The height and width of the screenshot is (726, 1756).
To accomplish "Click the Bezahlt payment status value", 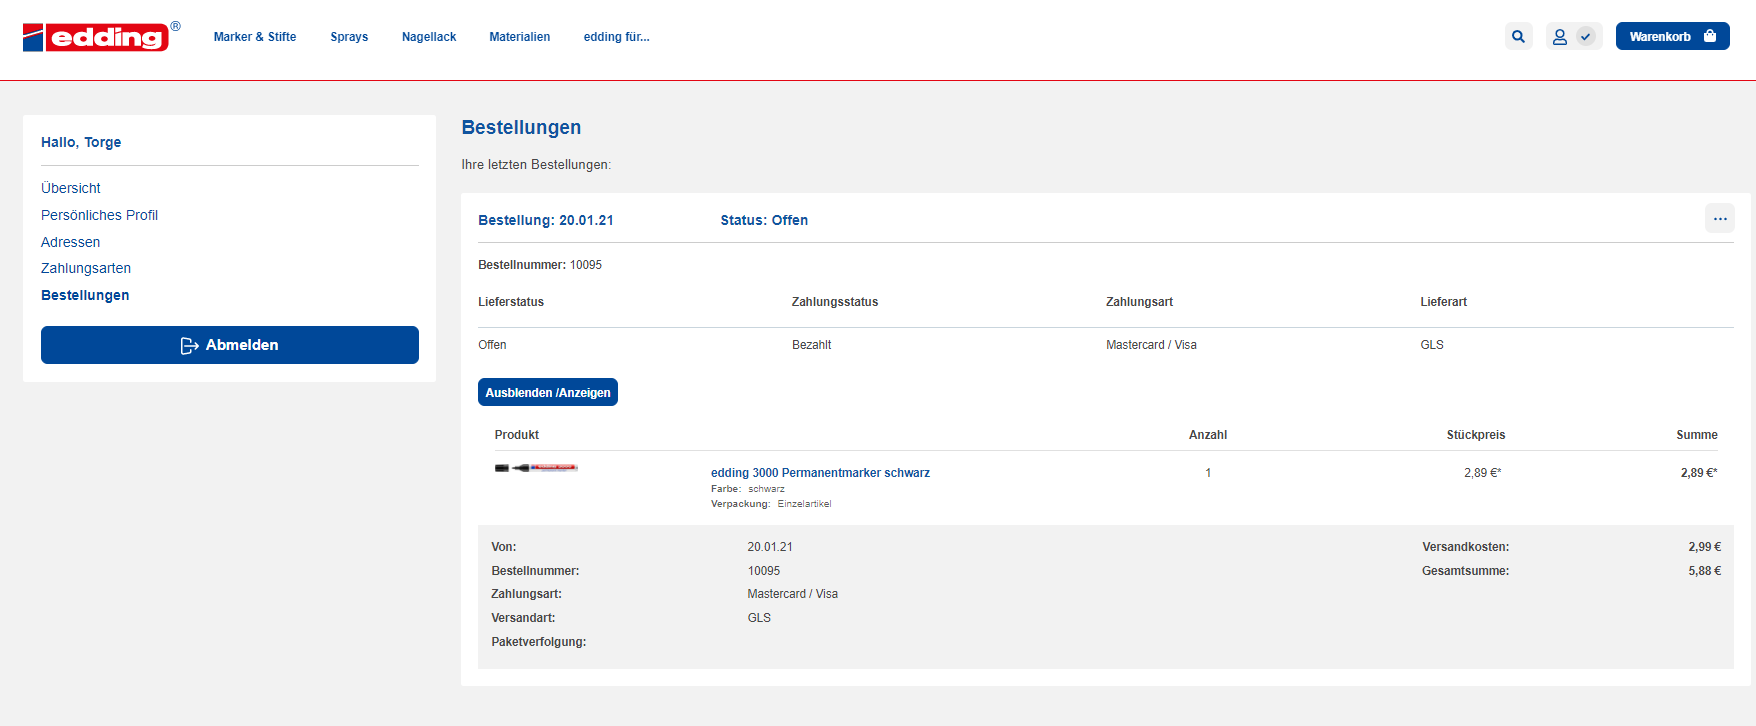I will 811,345.
